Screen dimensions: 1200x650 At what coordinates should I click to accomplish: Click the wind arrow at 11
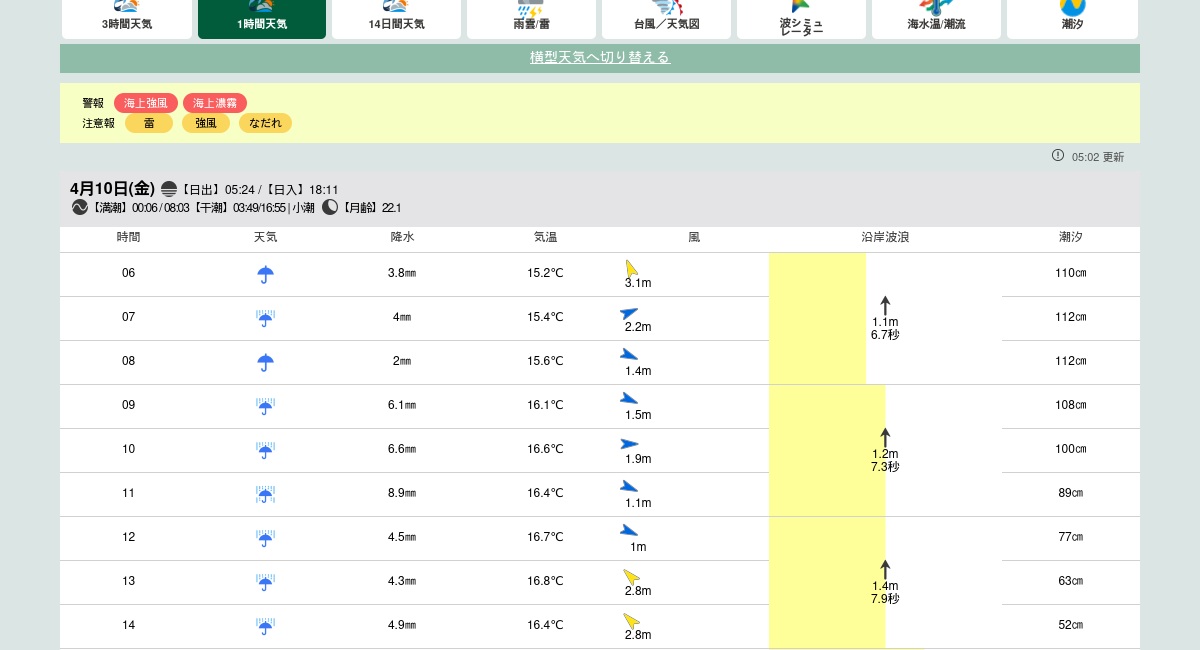click(629, 486)
